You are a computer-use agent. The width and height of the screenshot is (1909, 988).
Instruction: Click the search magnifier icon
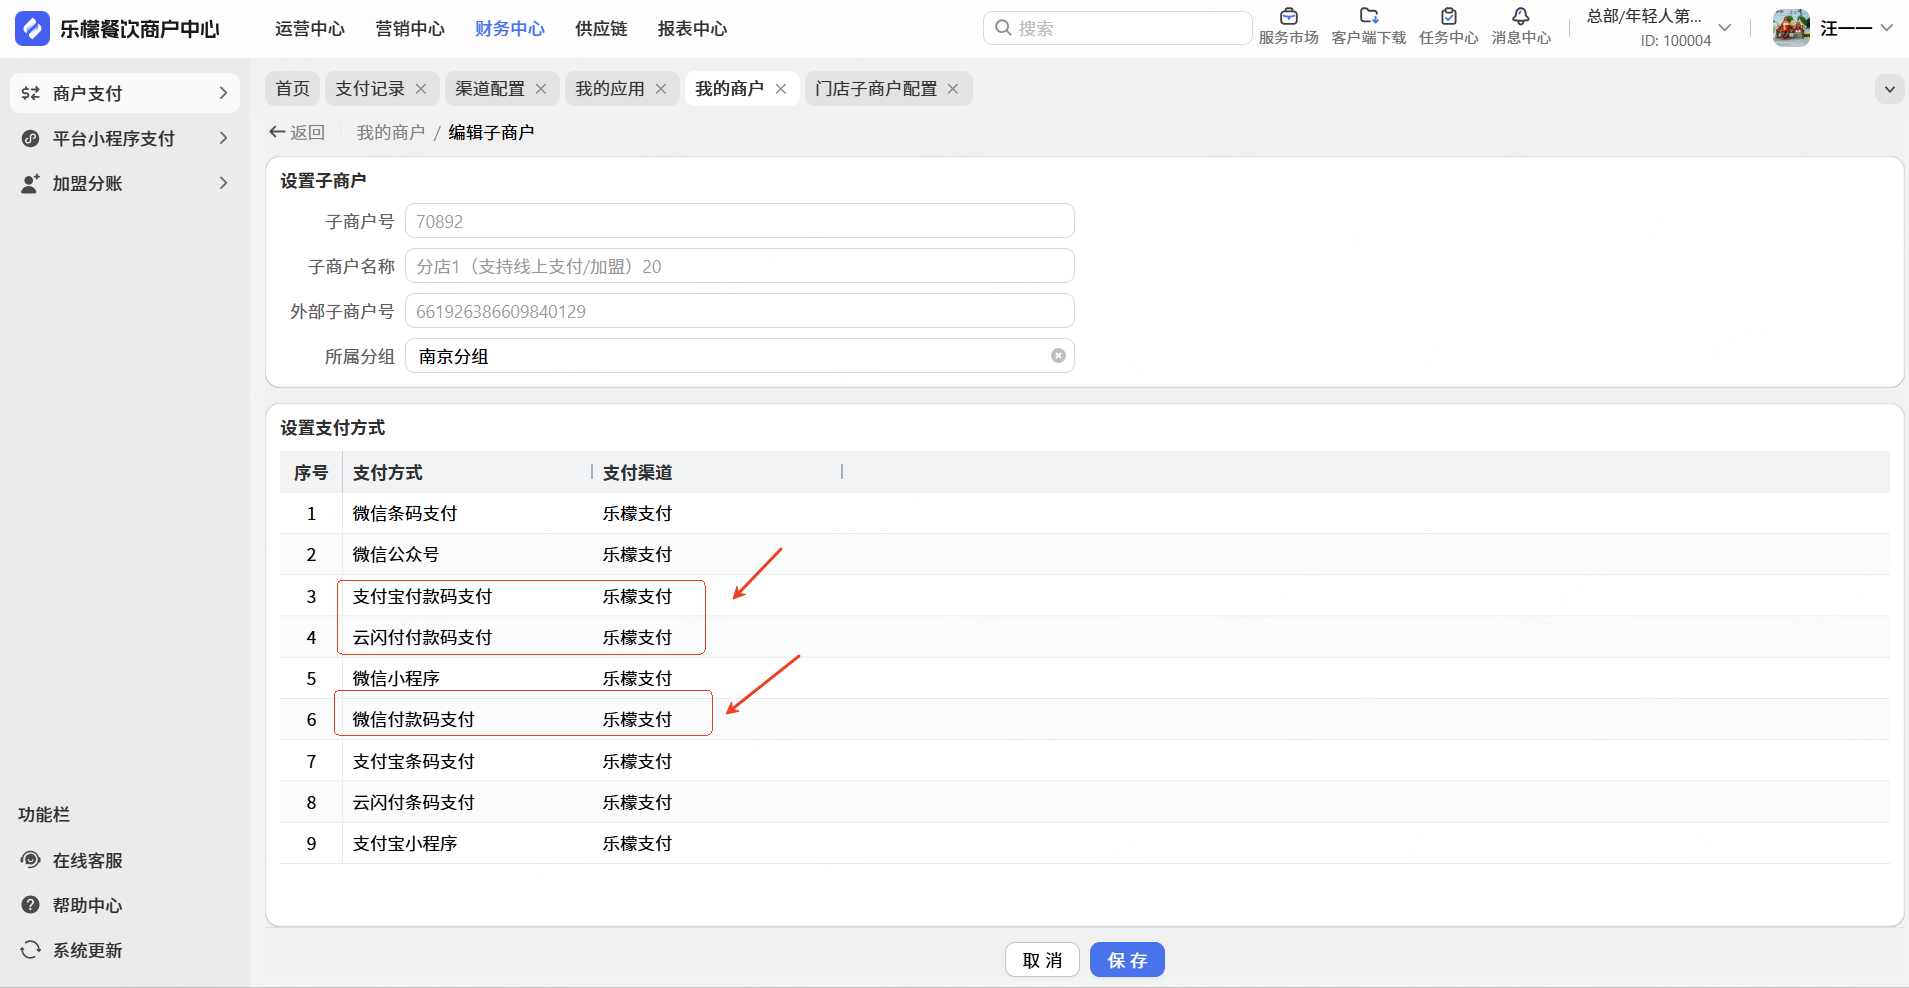1003,28
